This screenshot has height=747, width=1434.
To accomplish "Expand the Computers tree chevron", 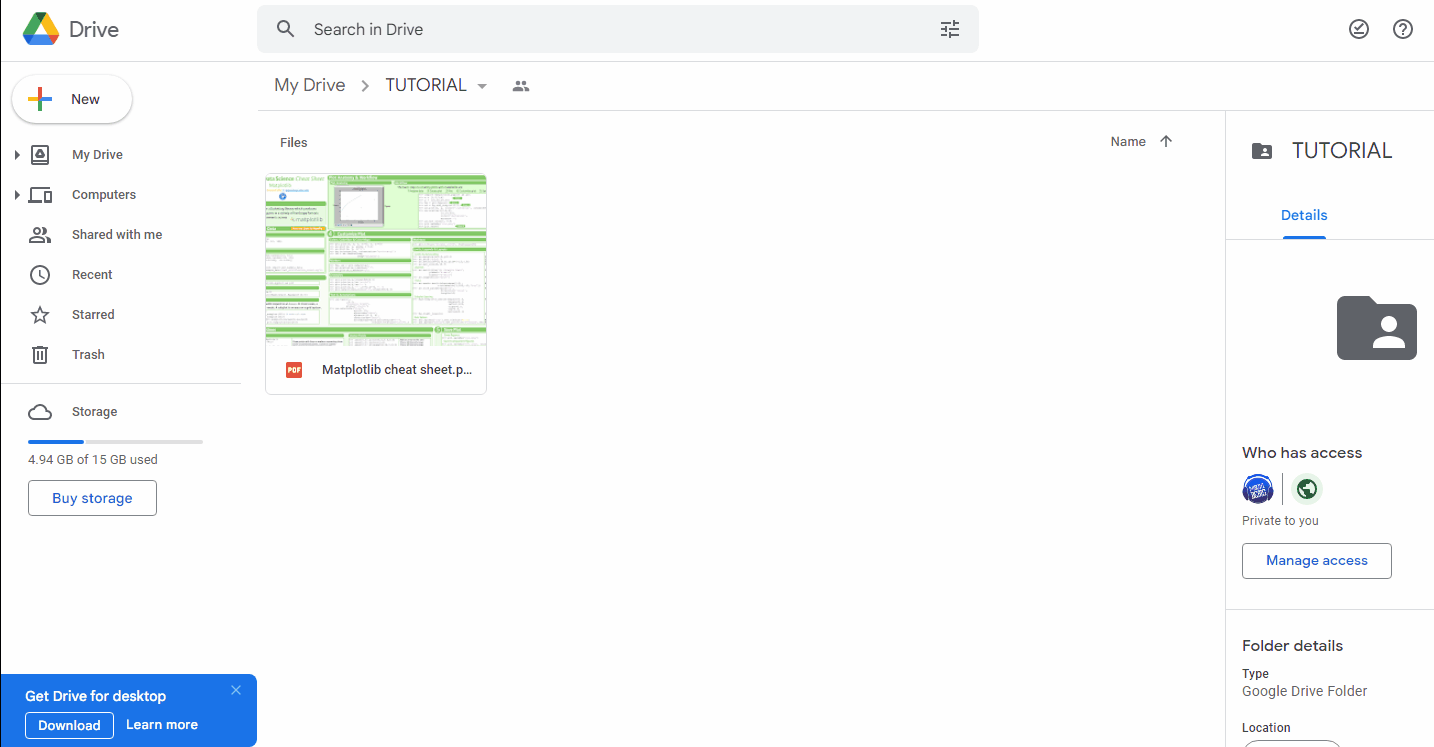I will (x=17, y=194).
